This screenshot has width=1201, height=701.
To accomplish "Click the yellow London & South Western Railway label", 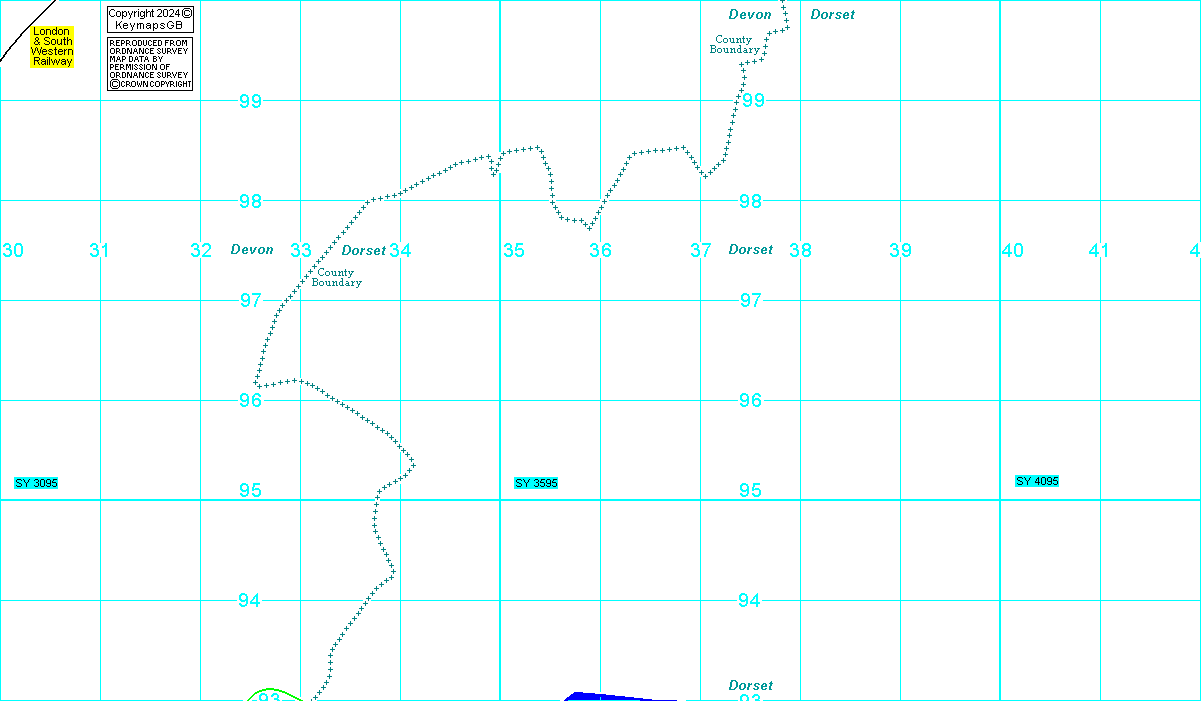I will (52, 47).
